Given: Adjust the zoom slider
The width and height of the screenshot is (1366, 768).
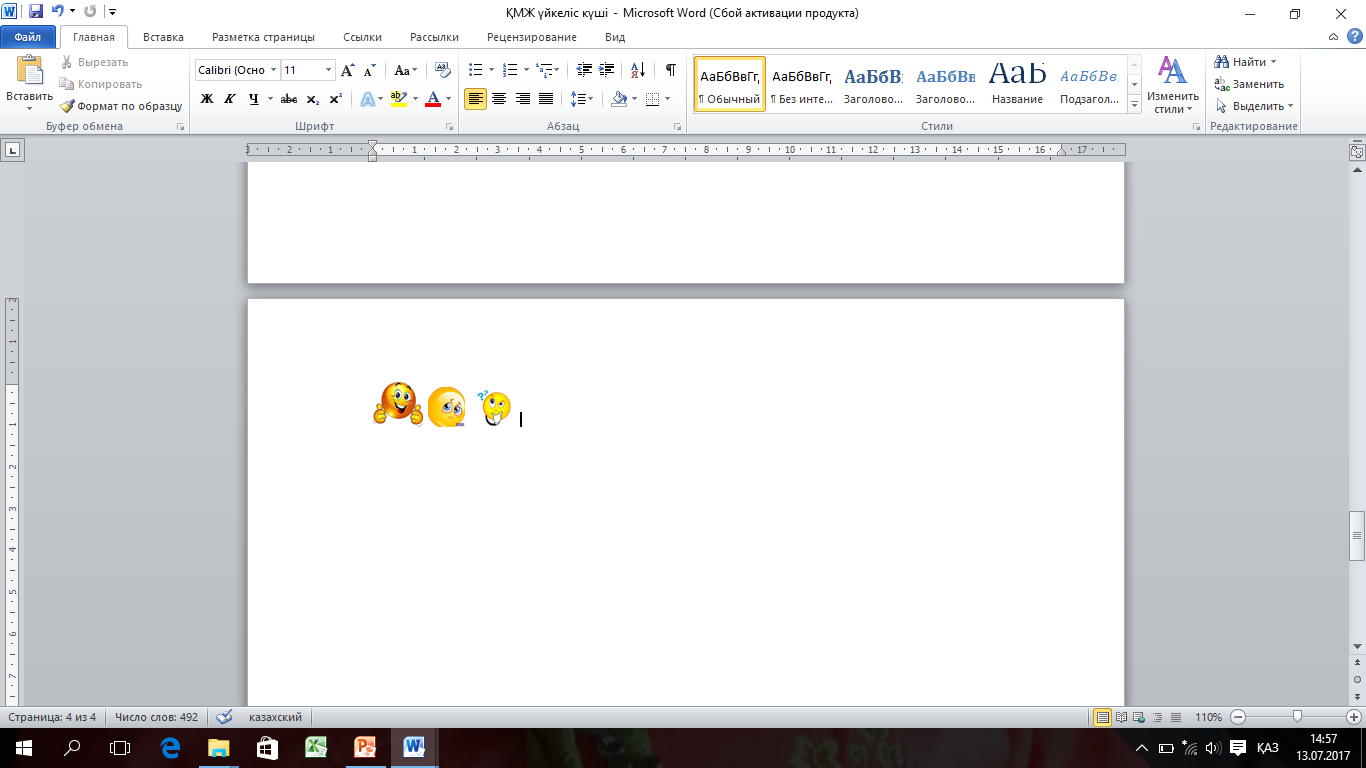Looking at the screenshot, I should pyautogui.click(x=1297, y=716).
